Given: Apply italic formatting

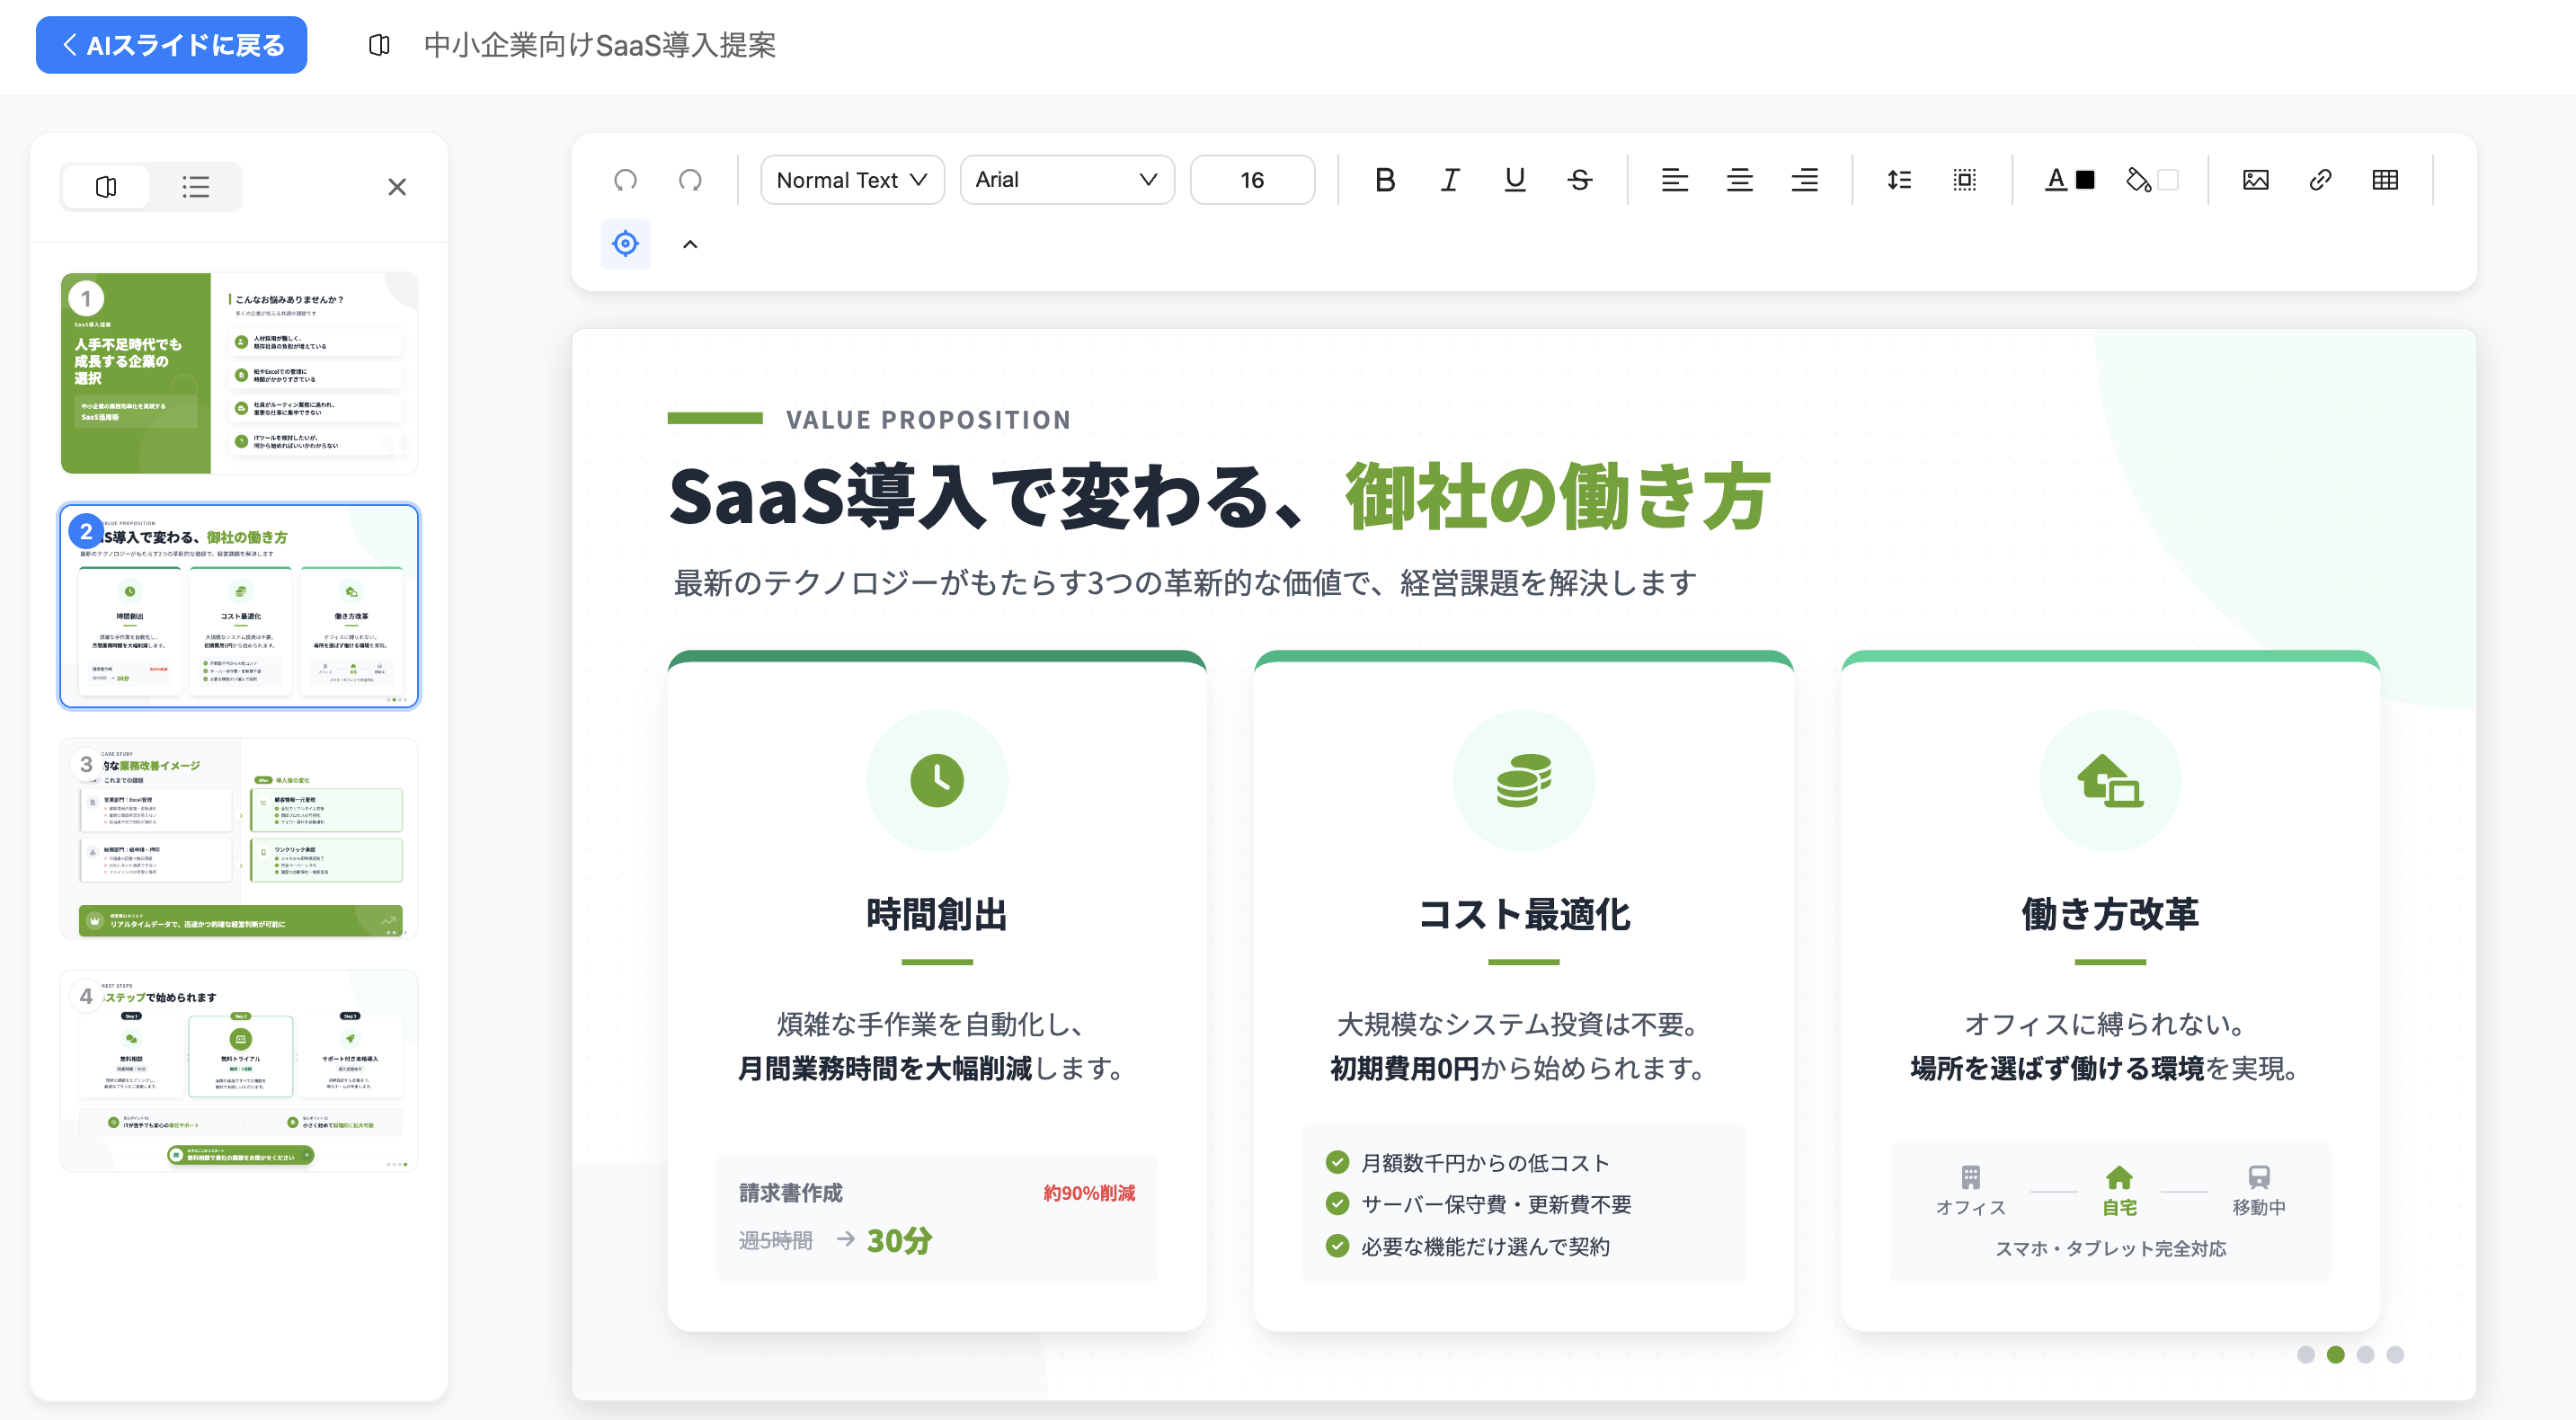Looking at the screenshot, I should [x=1449, y=180].
